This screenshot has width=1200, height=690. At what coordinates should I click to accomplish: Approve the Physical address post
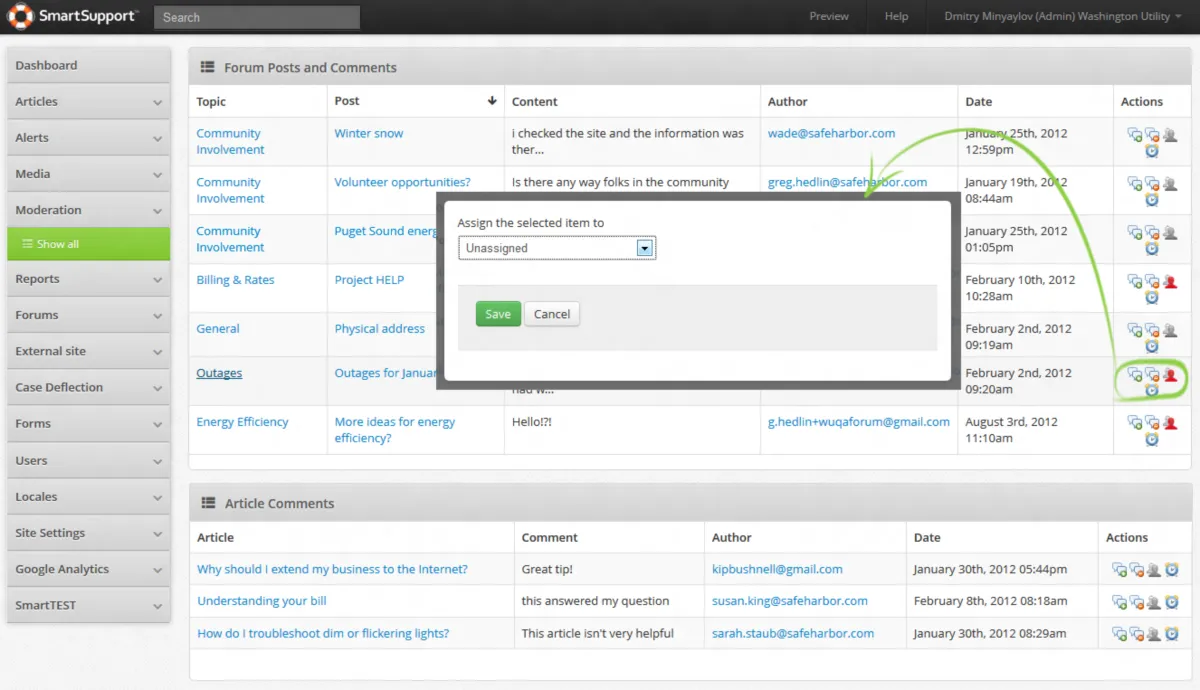tap(1134, 330)
